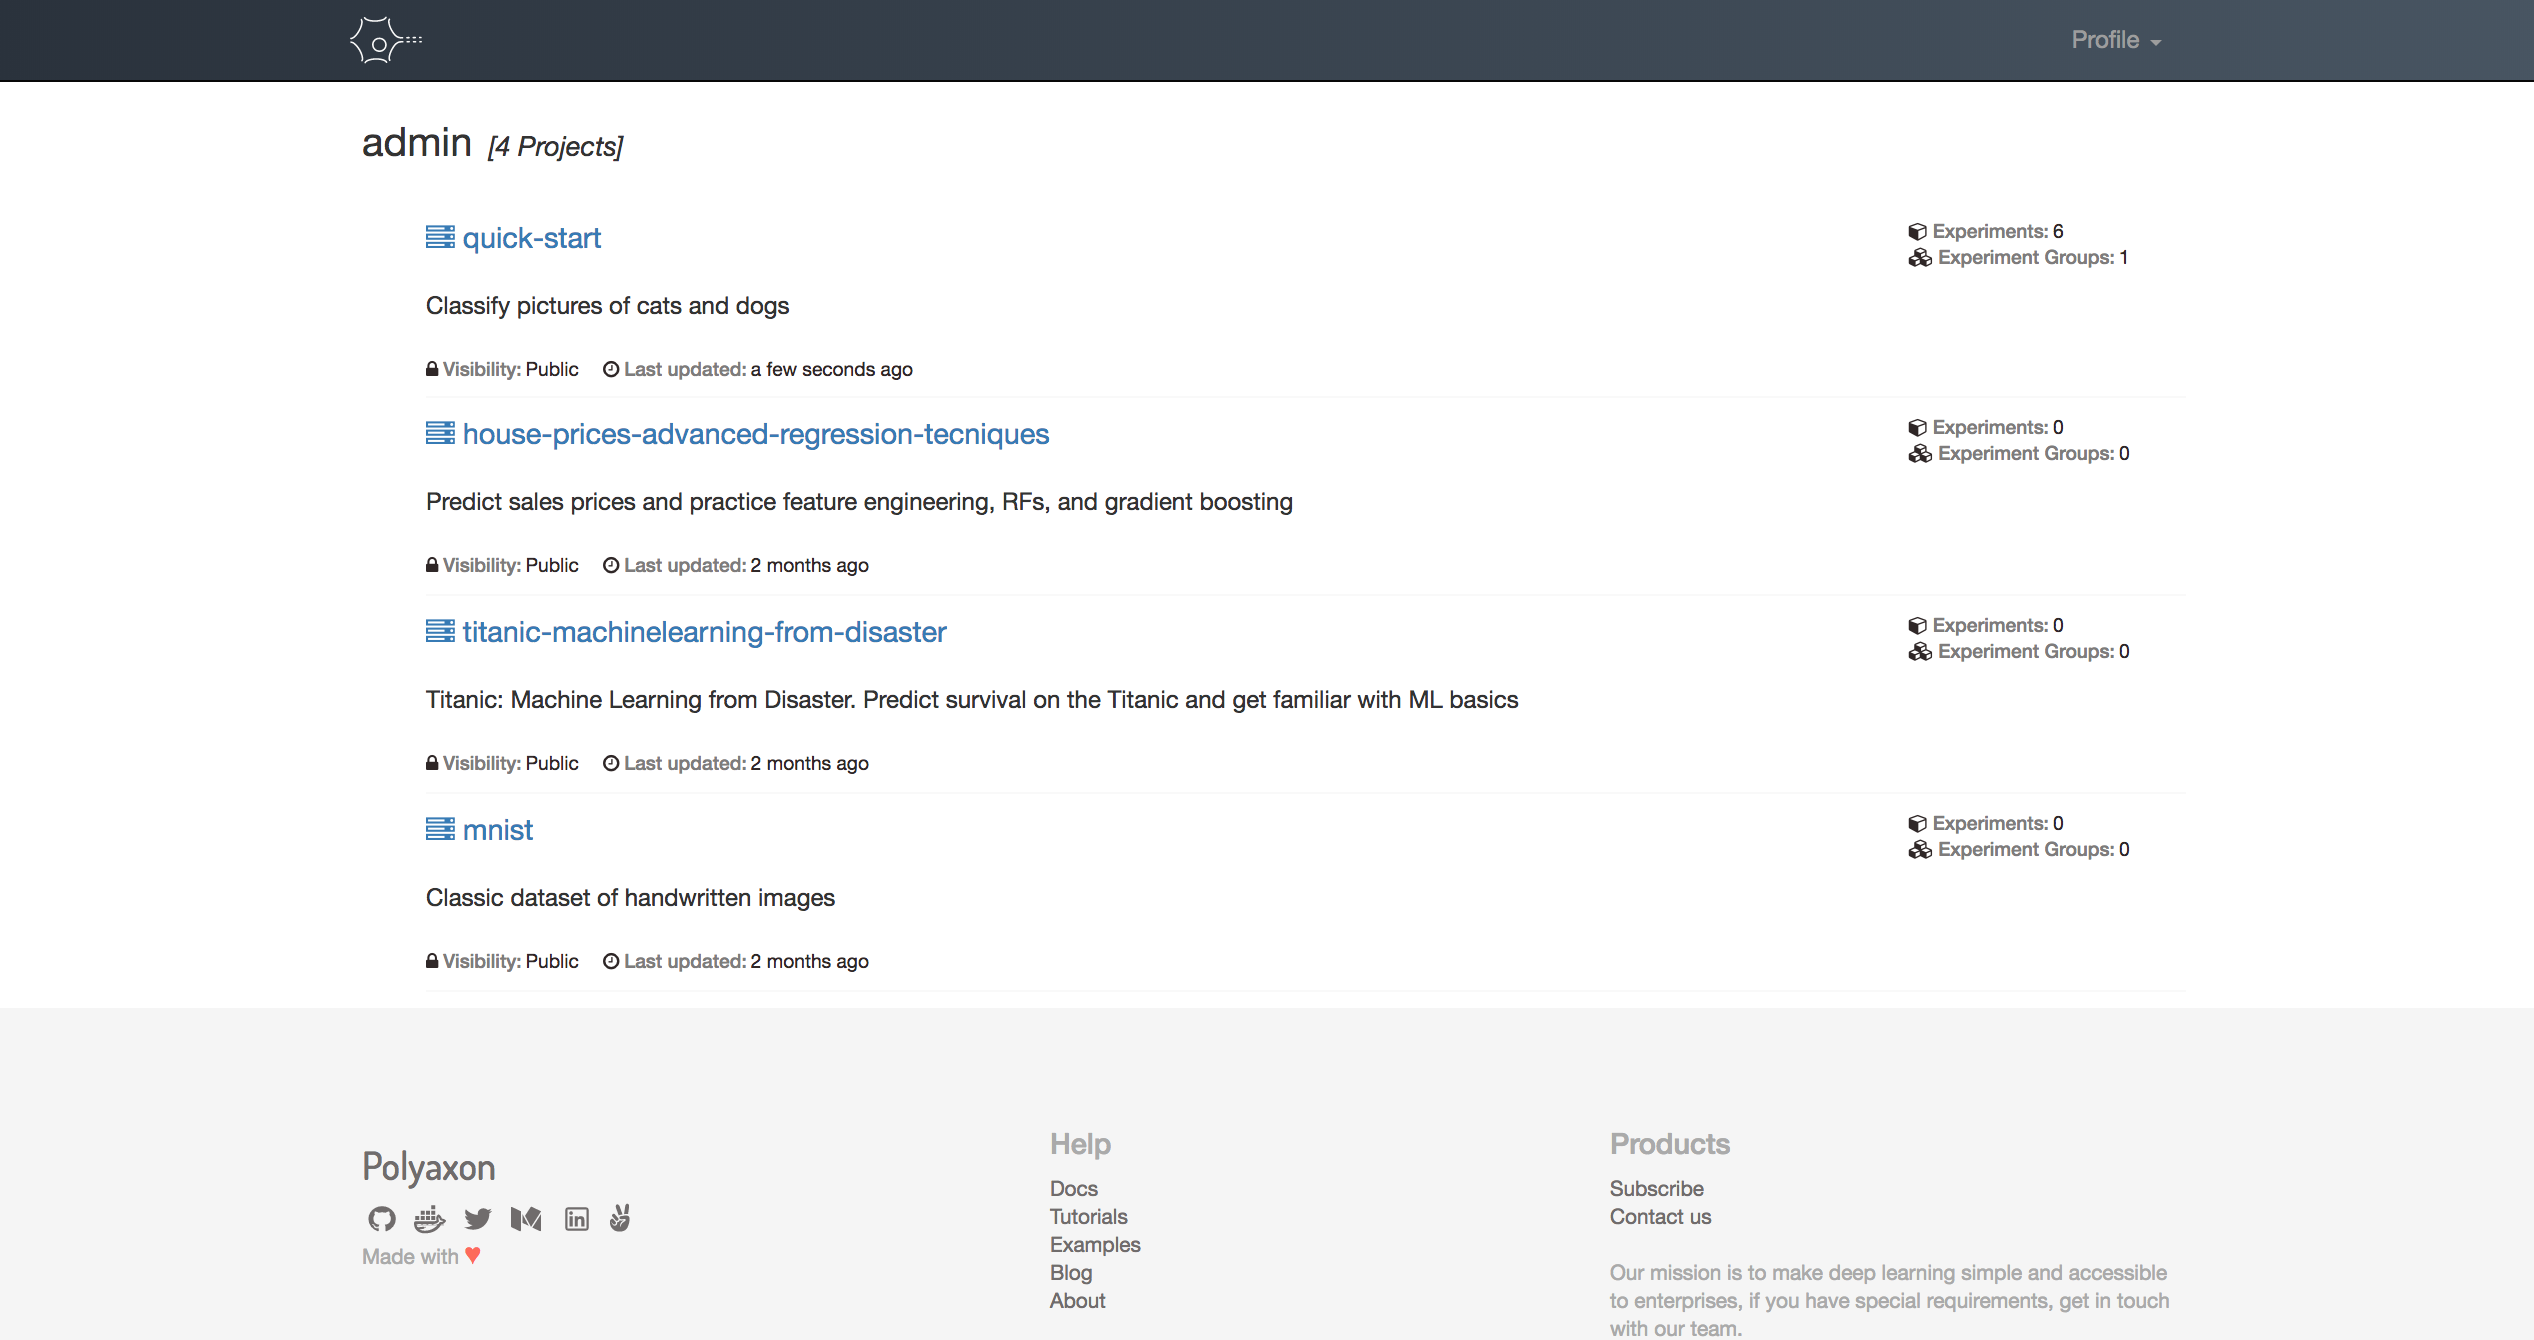Open the quick-start project
The image size is (2534, 1340).
point(531,238)
